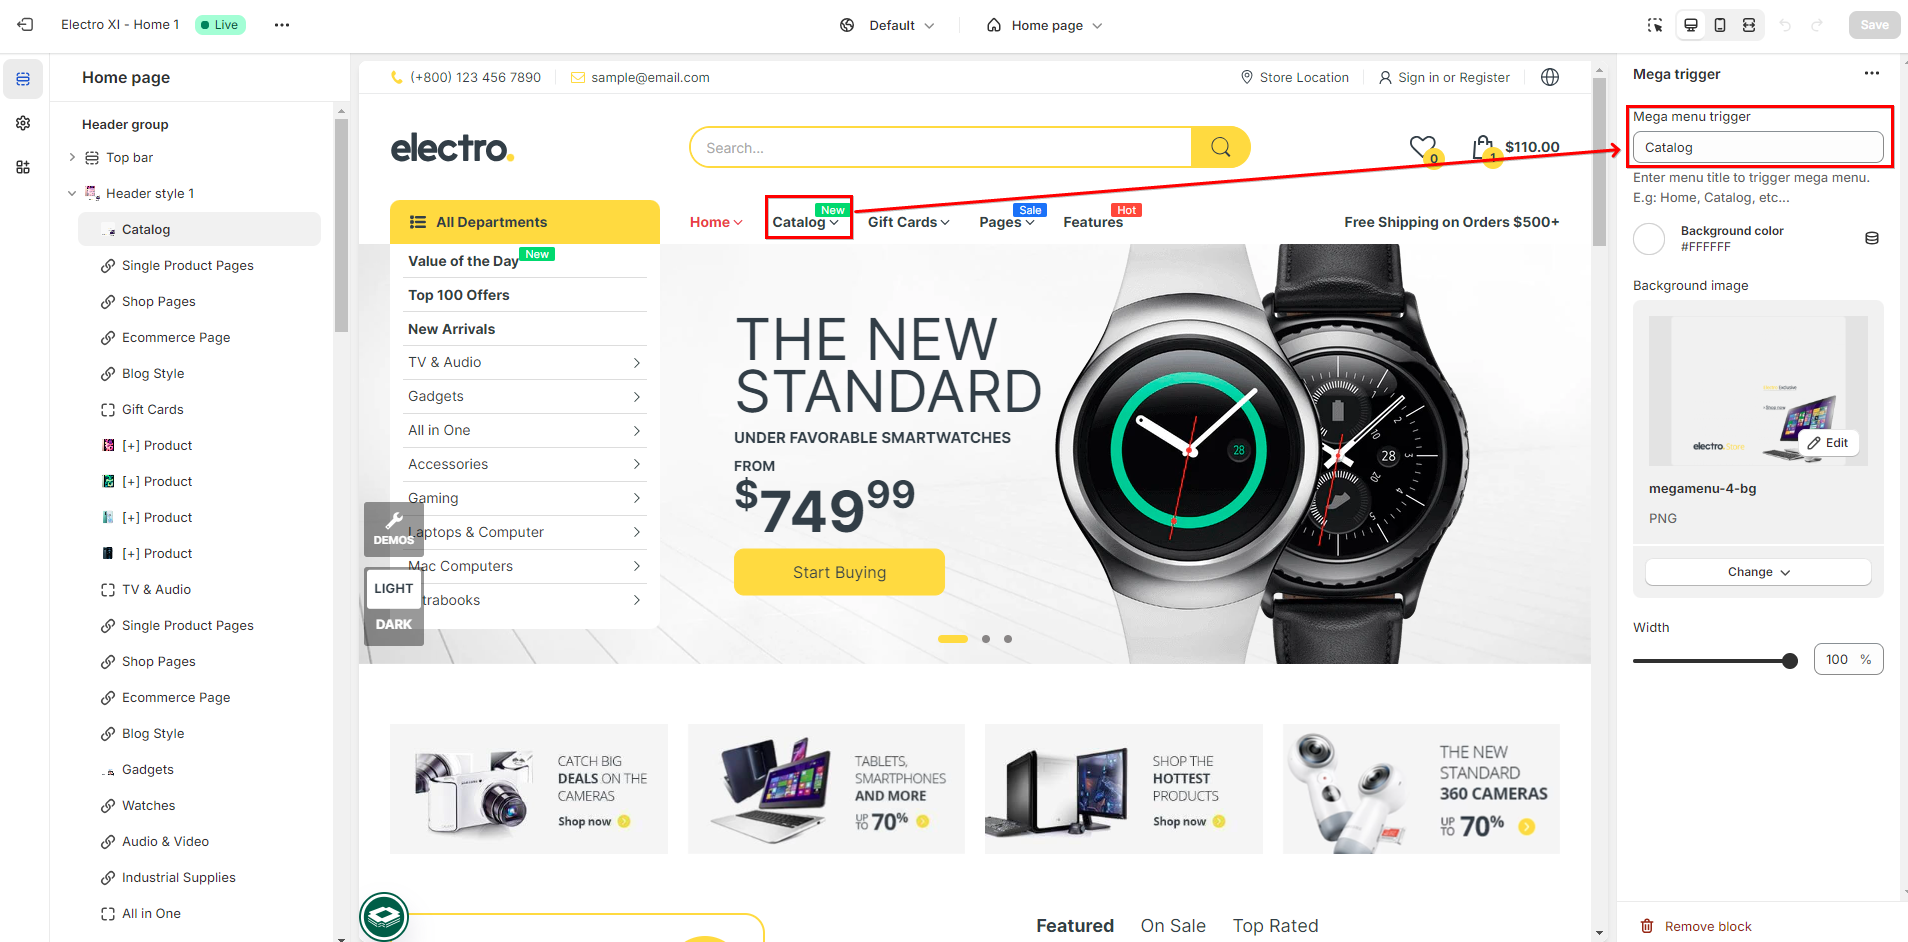This screenshot has height=942, width=1908.
Task: Open the Default theme template dropdown
Action: [x=887, y=25]
